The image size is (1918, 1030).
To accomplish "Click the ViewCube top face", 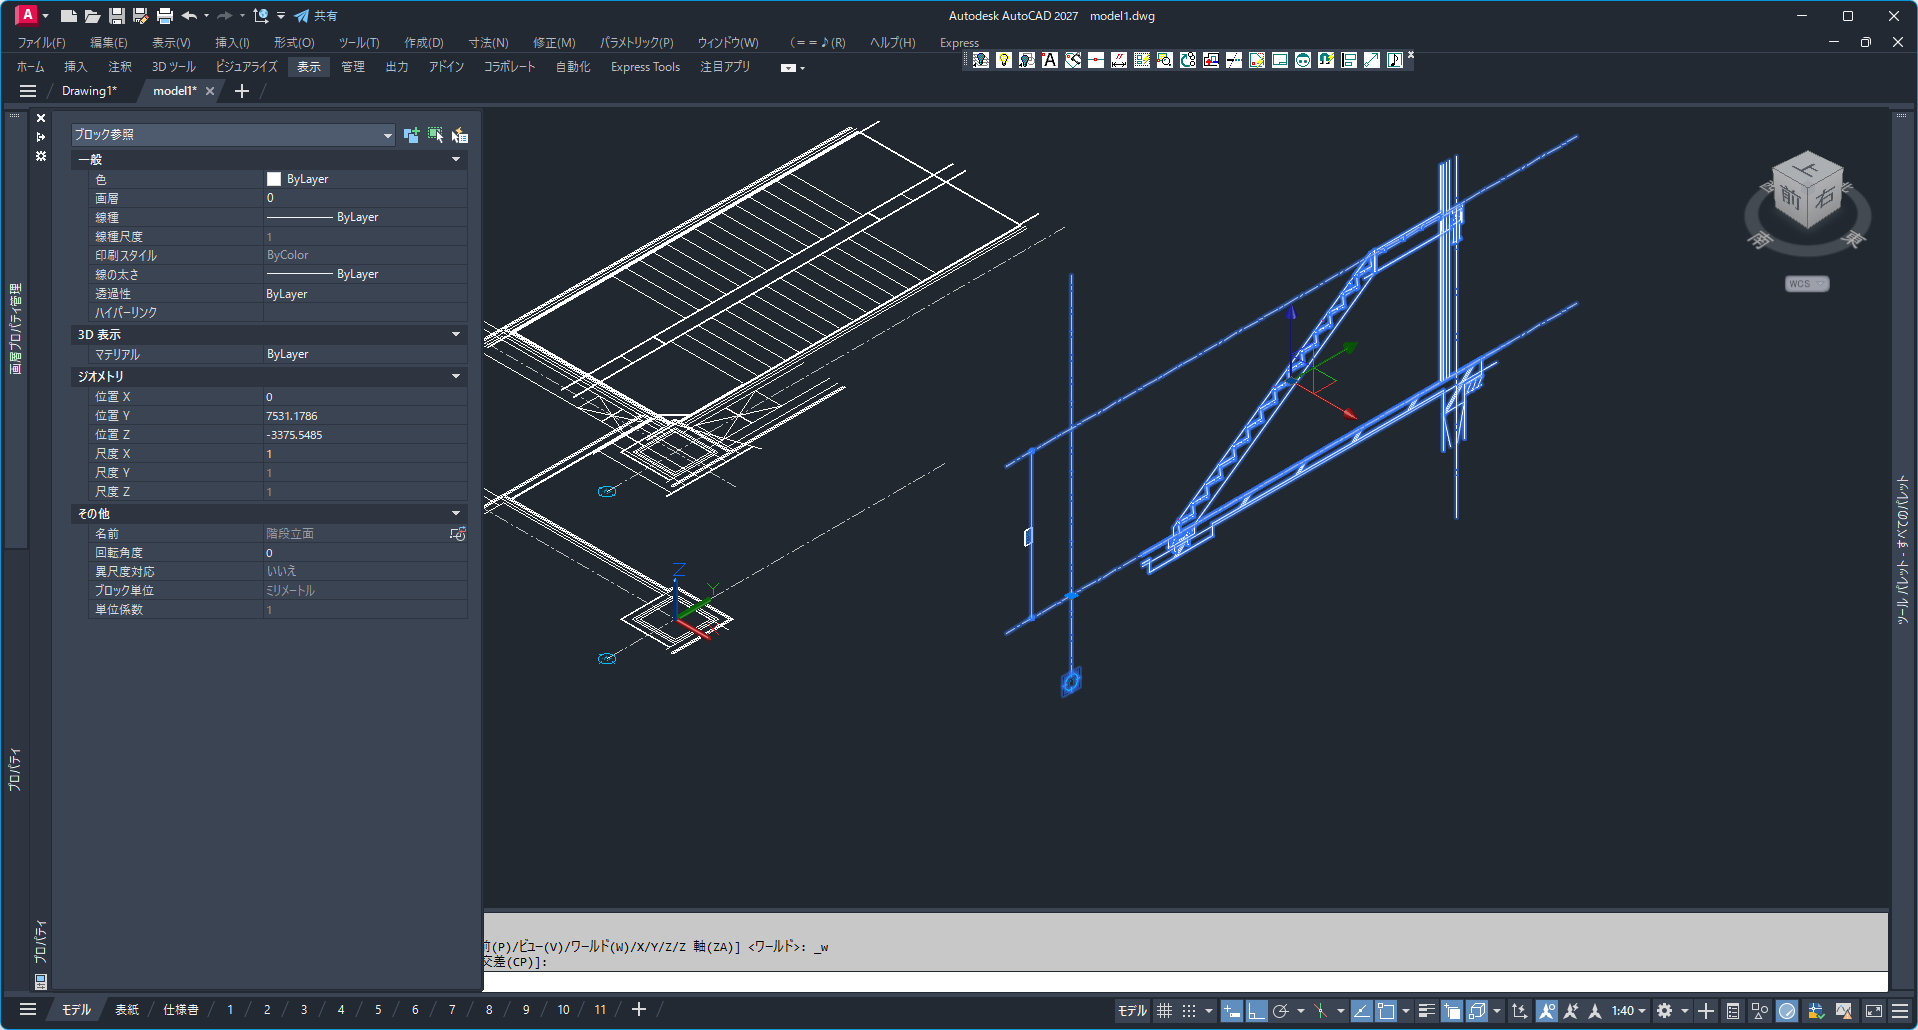I will click(1806, 168).
